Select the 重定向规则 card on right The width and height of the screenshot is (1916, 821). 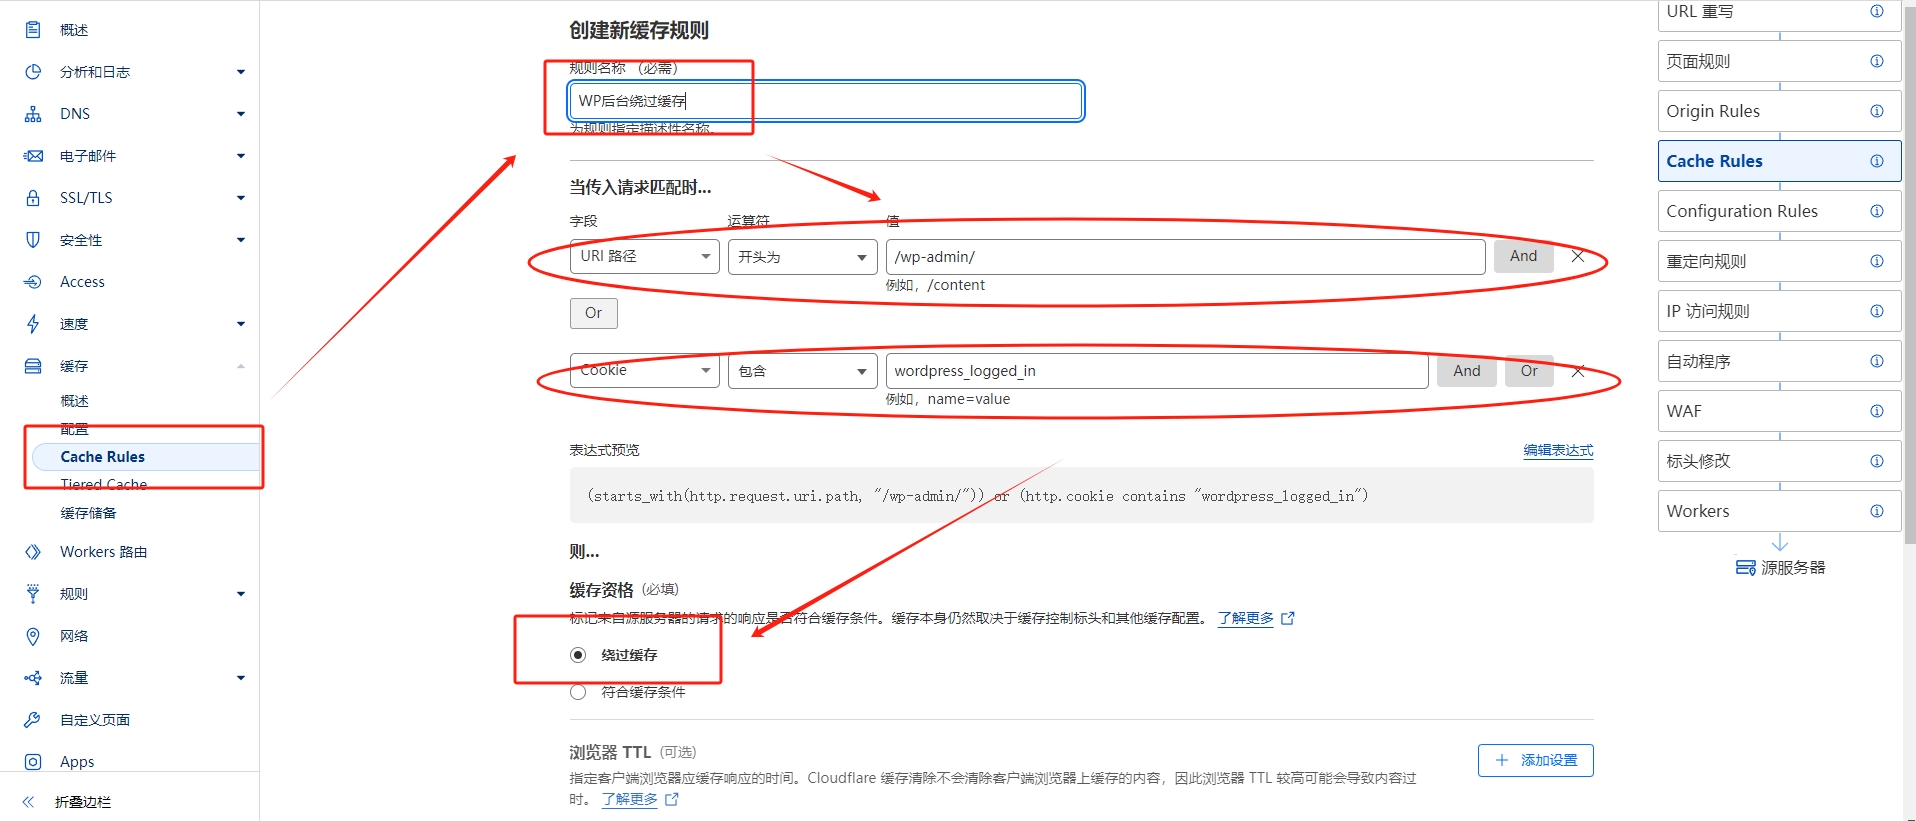(1779, 261)
